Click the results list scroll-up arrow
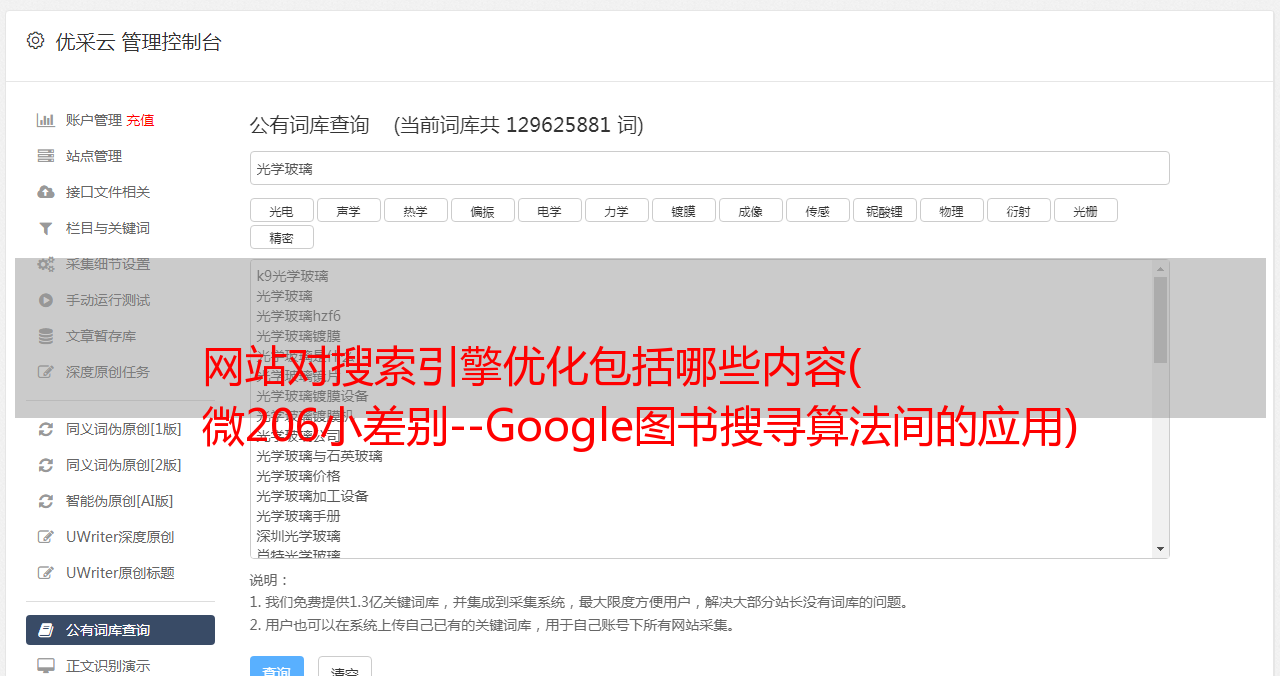This screenshot has height=676, width=1280. pos(1160,269)
